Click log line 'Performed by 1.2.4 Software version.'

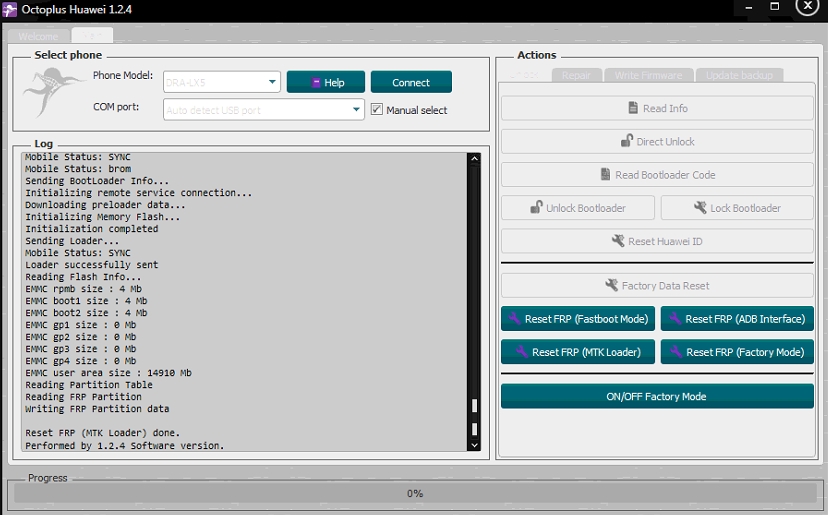125,445
